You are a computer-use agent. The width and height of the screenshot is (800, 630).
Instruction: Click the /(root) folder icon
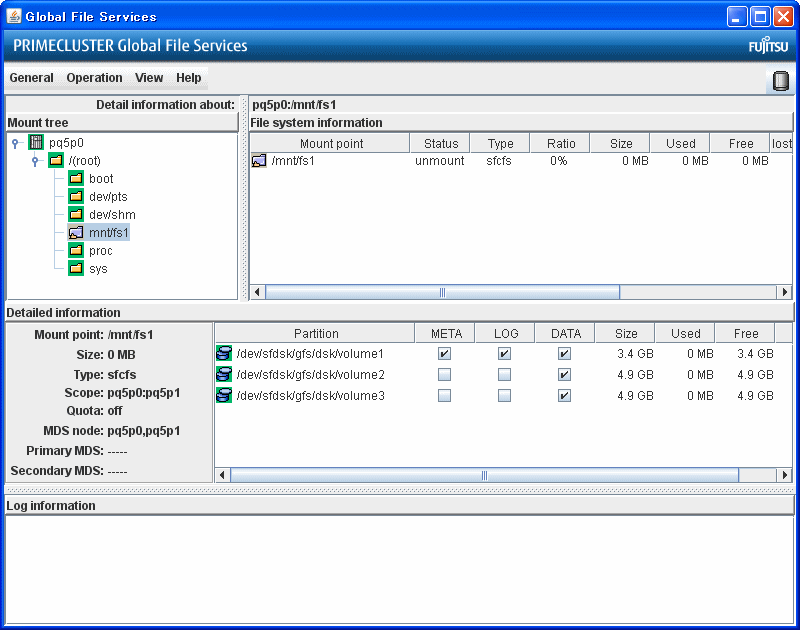click(x=56, y=161)
